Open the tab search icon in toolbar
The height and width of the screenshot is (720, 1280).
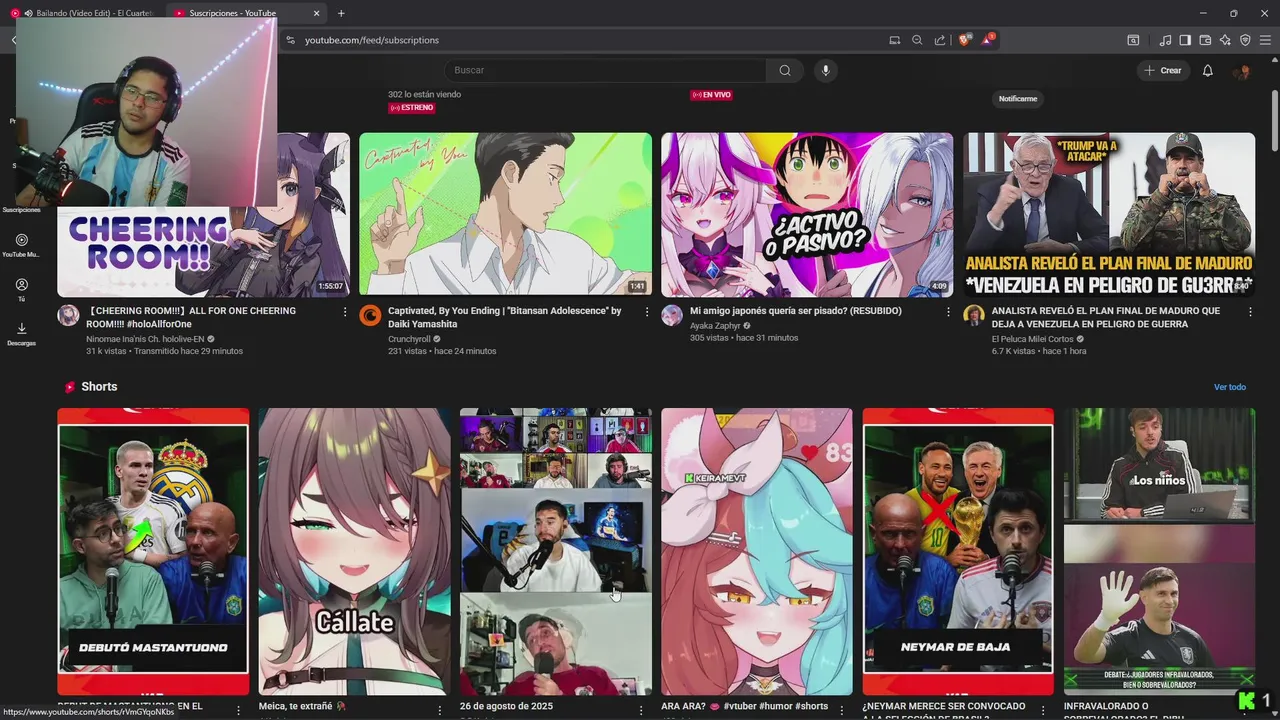pyautogui.click(x=1133, y=40)
